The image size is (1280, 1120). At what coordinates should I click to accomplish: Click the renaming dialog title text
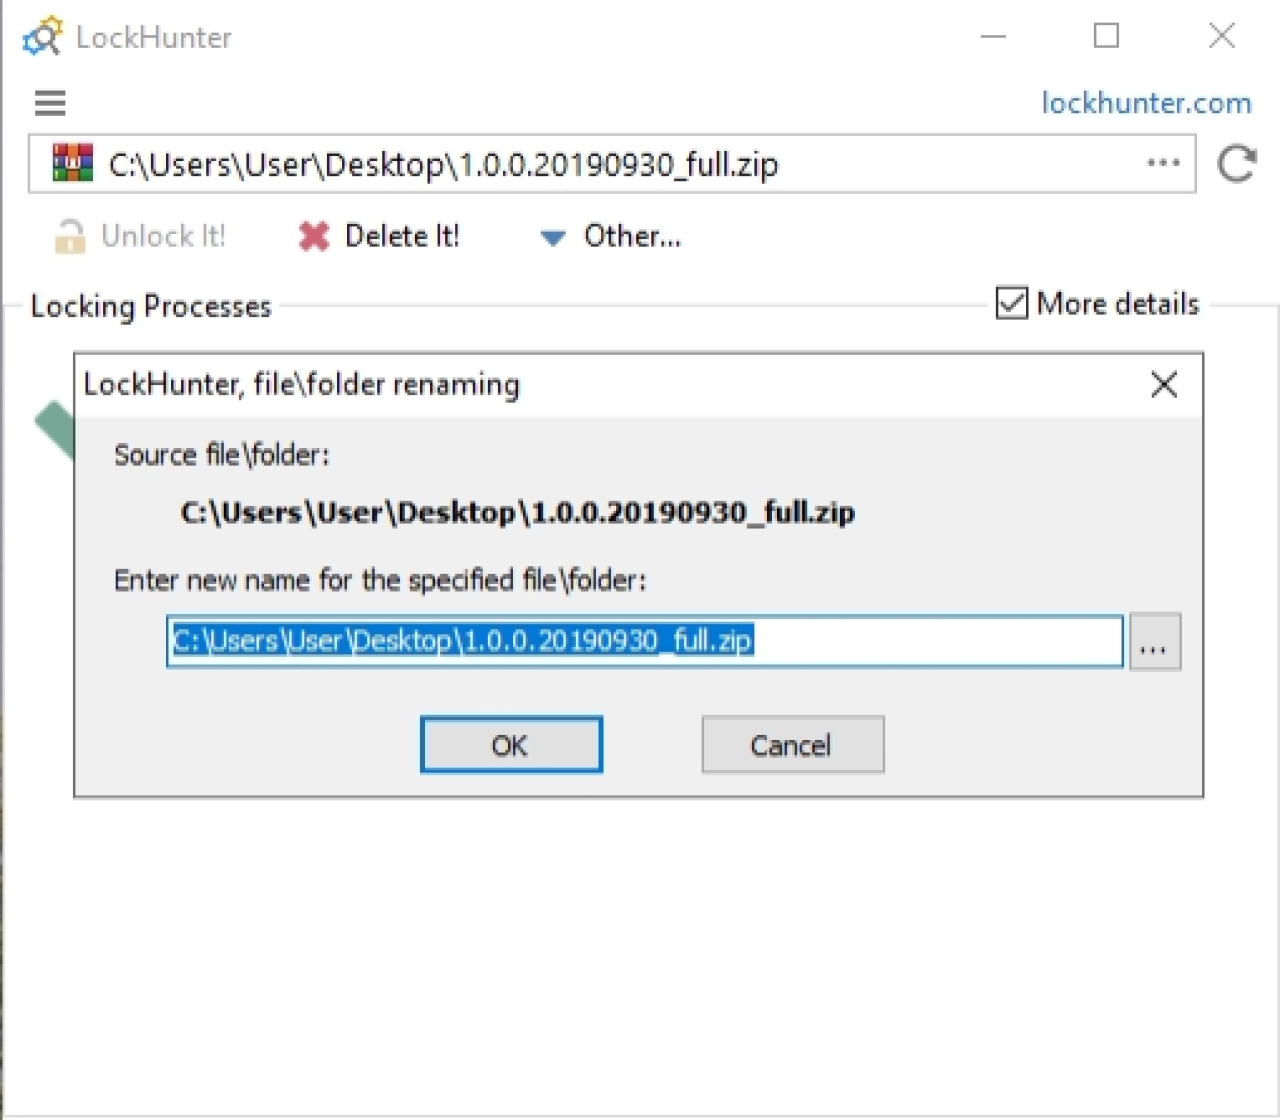click(x=302, y=385)
